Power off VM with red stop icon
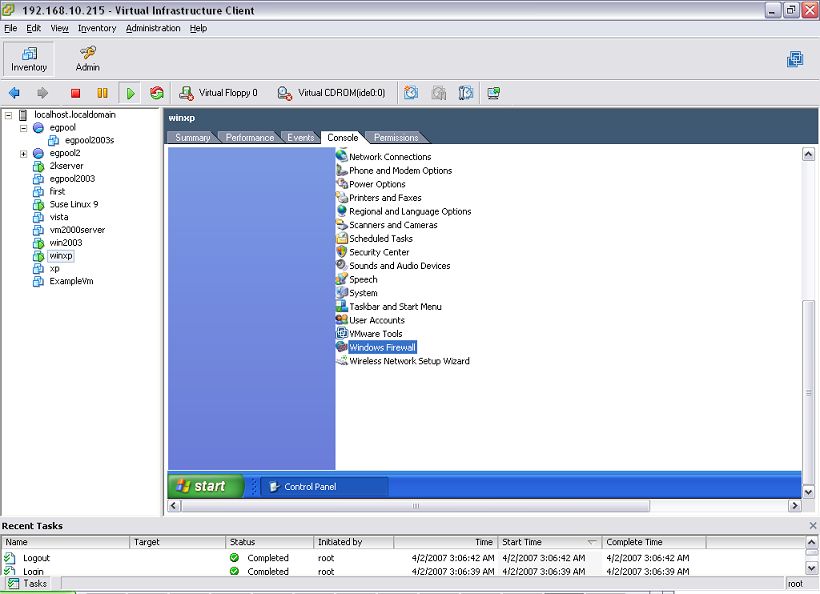This screenshot has width=820, height=594. tap(75, 93)
